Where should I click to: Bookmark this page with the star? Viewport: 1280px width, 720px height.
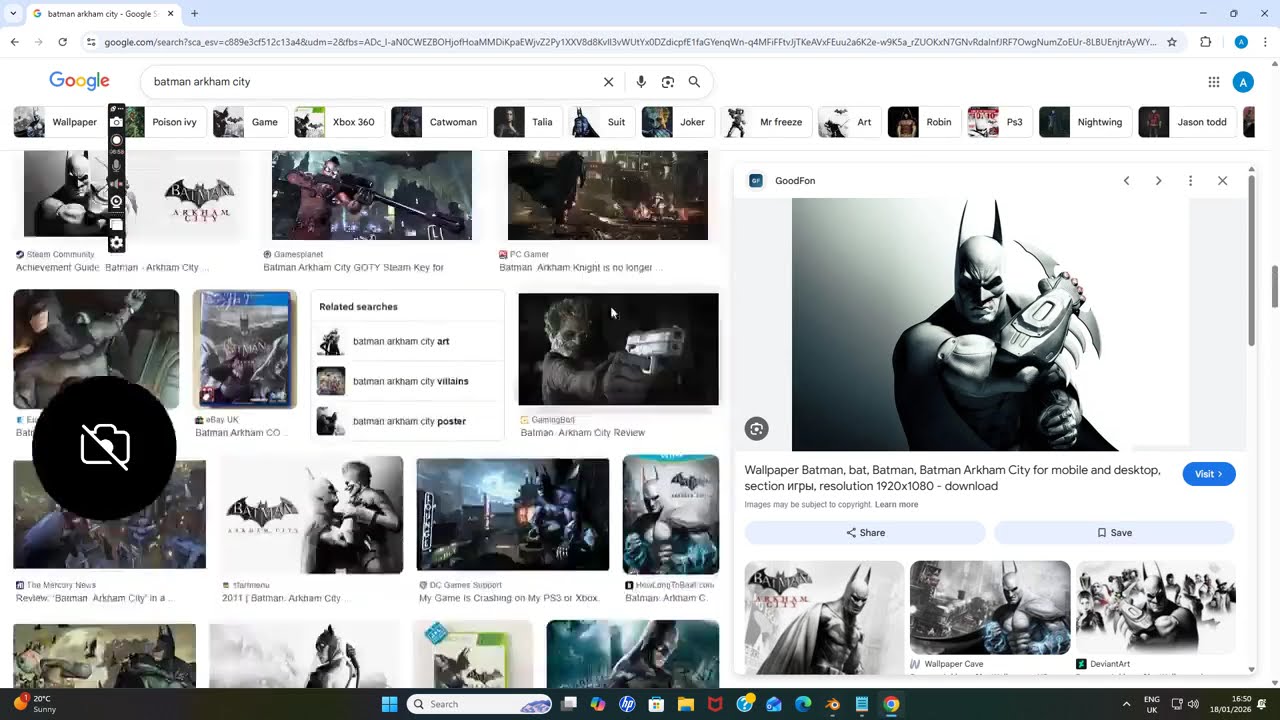[x=1172, y=42]
